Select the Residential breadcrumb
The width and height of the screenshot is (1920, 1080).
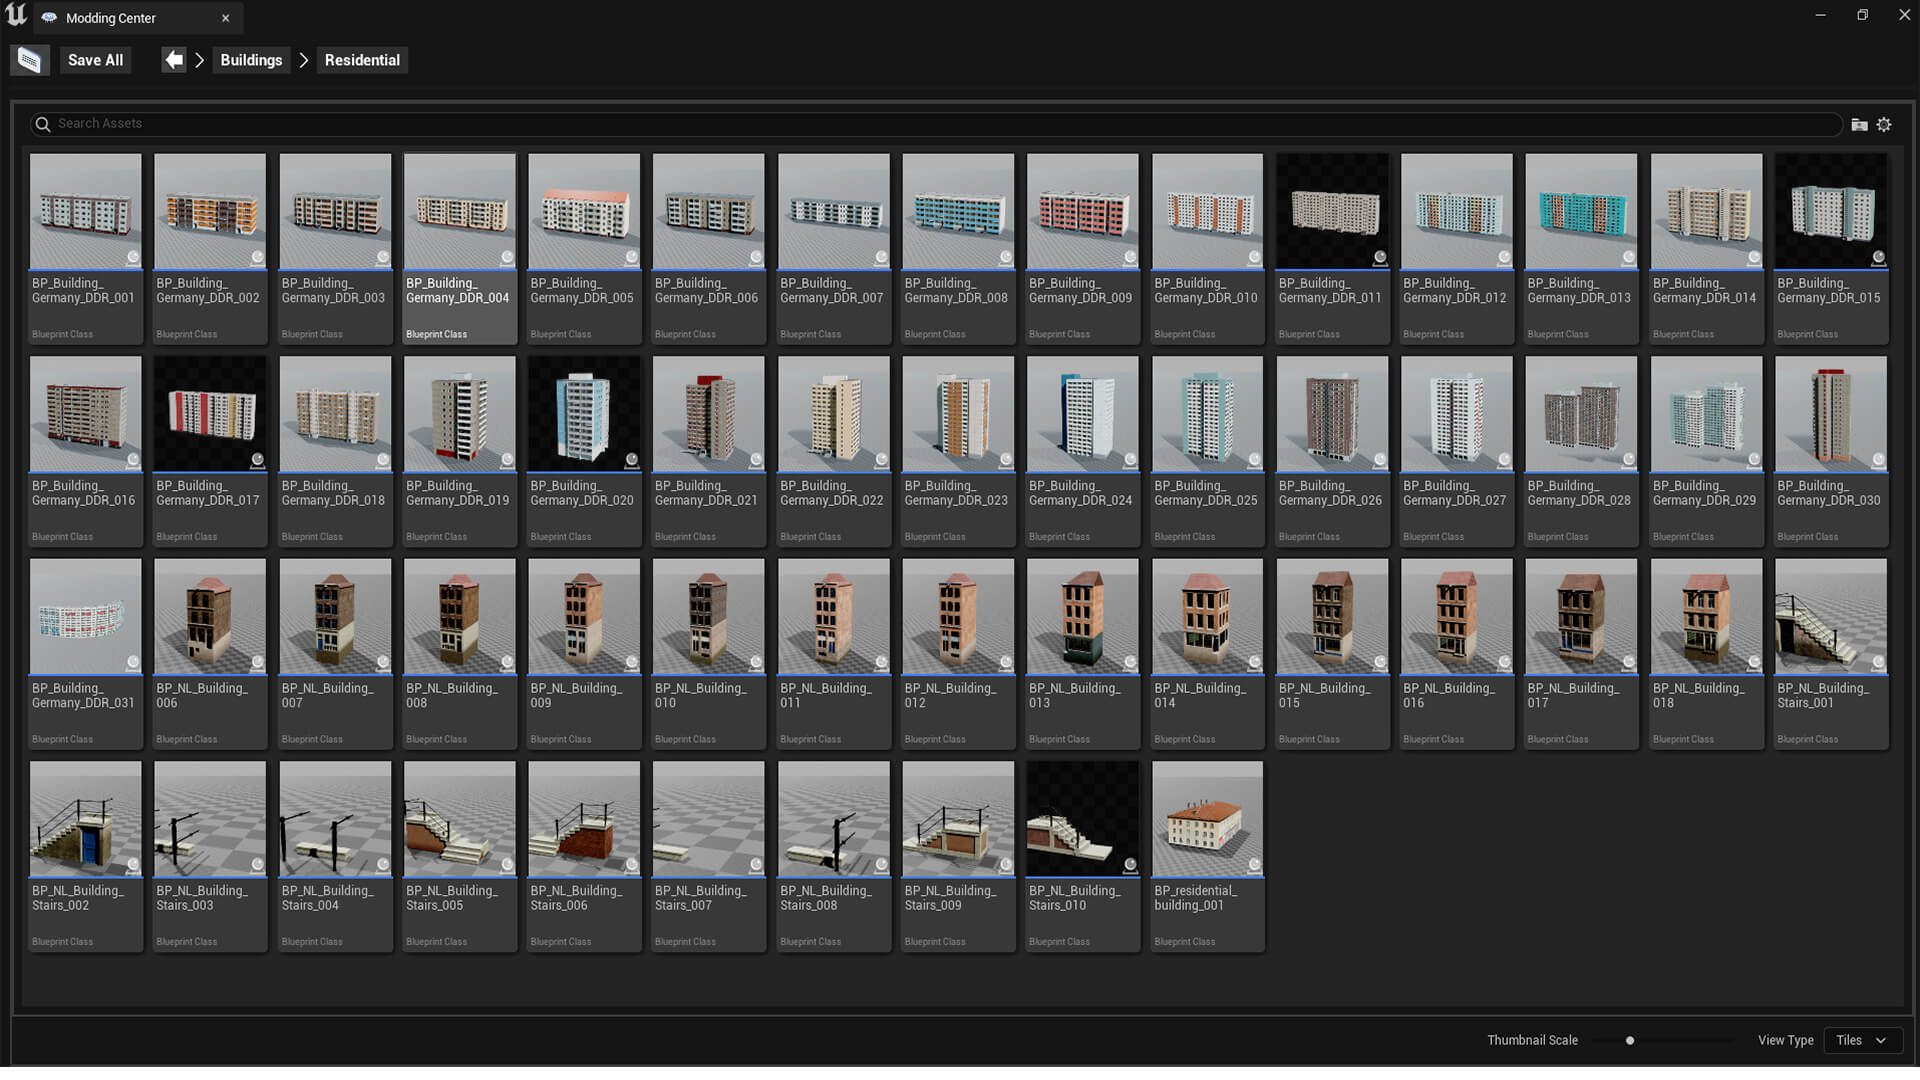click(361, 60)
